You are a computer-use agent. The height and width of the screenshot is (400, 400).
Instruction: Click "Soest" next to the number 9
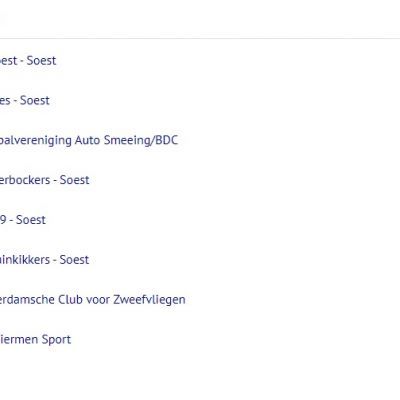point(31,220)
